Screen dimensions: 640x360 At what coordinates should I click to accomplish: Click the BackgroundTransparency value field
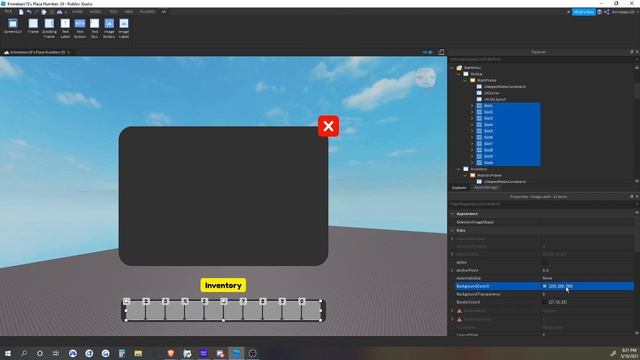587,294
